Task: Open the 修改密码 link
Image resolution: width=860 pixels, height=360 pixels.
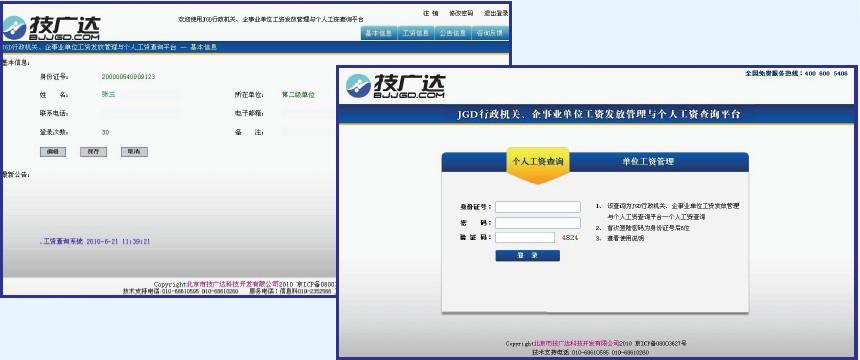Action: point(460,13)
